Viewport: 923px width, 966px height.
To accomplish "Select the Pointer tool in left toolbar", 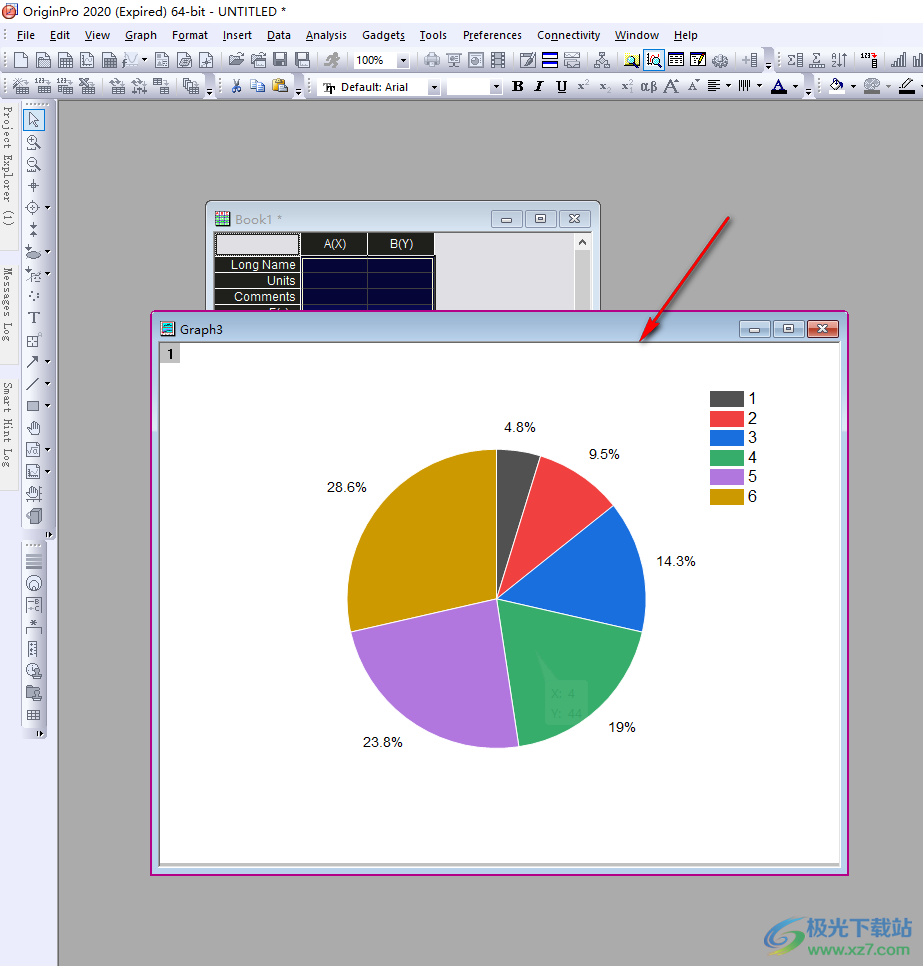I will click(34, 120).
